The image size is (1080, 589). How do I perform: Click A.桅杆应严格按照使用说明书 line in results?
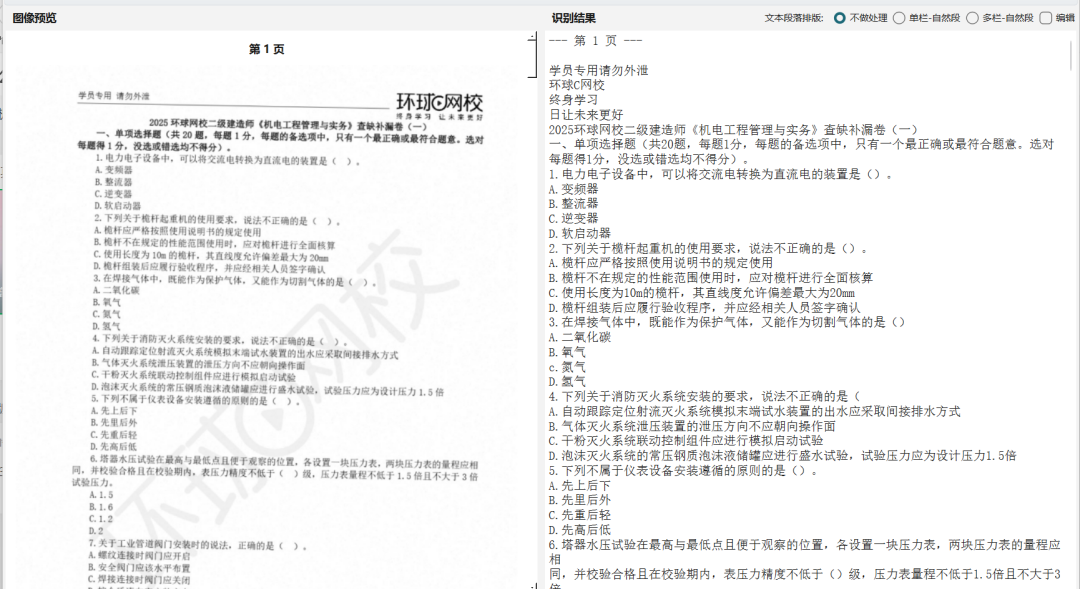pos(661,263)
